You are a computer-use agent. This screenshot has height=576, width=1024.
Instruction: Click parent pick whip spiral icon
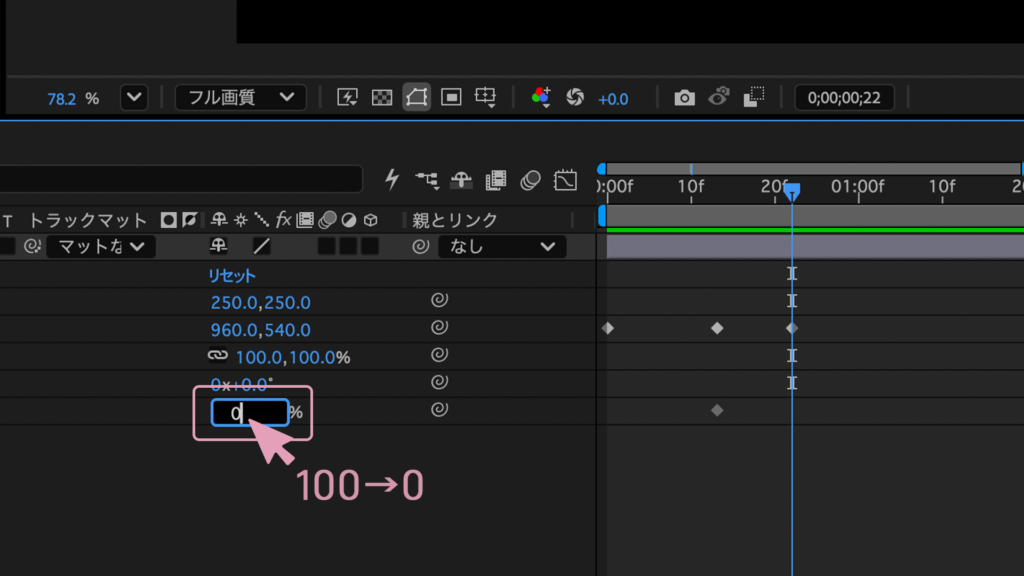[421, 246]
